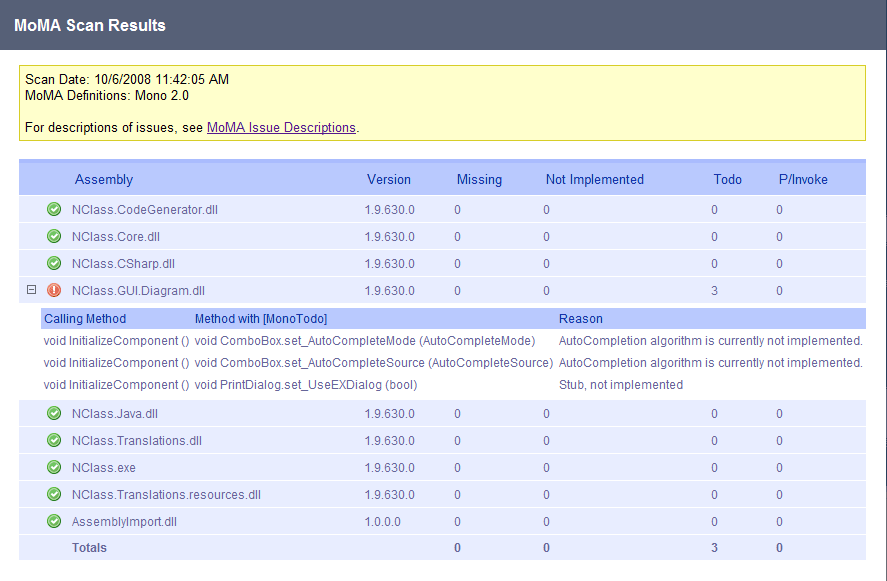Select the NClass.Translations.resources.dll assembly name
The image size is (887, 581).
166,495
